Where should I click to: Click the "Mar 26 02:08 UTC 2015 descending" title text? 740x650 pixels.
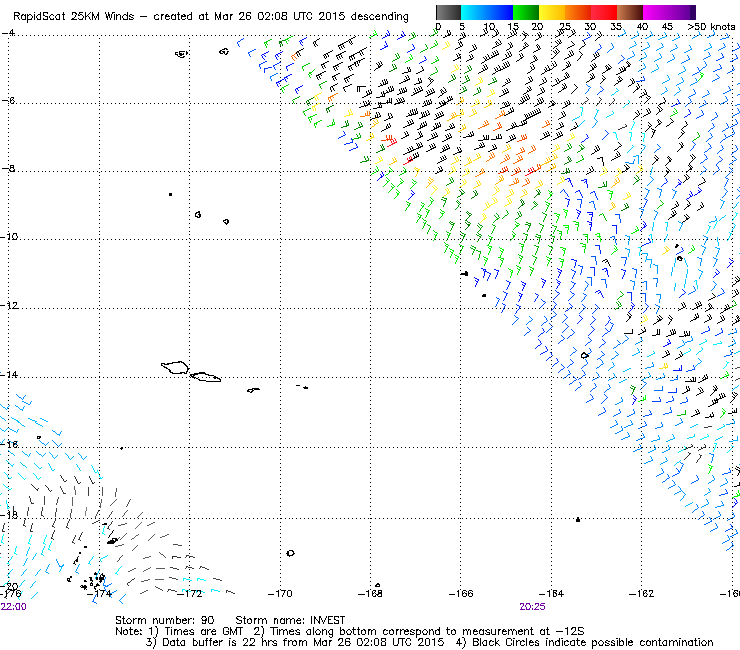click(x=311, y=17)
